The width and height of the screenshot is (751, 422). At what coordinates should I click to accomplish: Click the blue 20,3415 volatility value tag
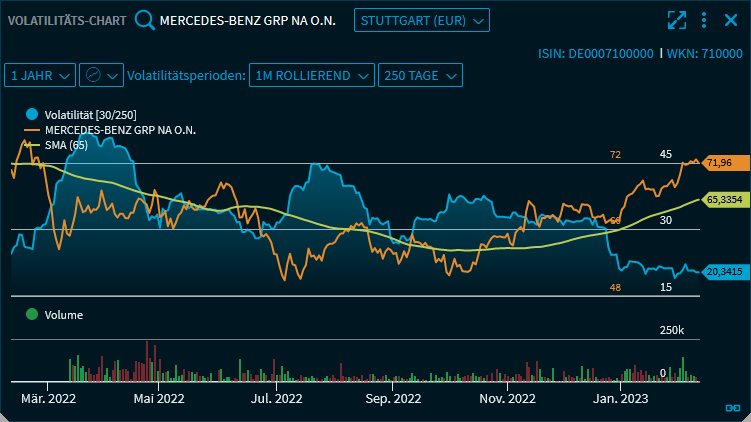(722, 271)
